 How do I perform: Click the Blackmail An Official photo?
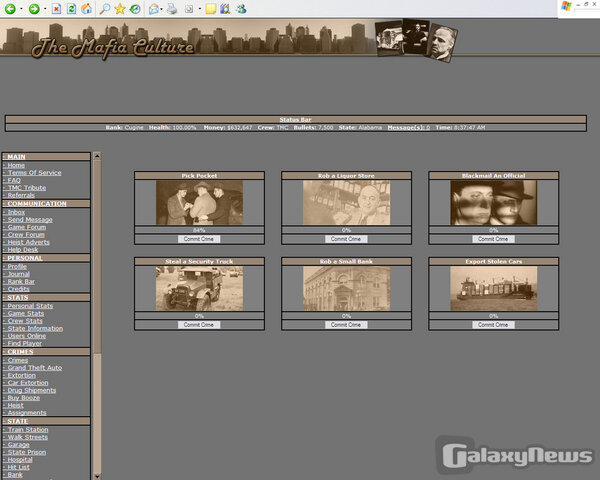coord(494,202)
